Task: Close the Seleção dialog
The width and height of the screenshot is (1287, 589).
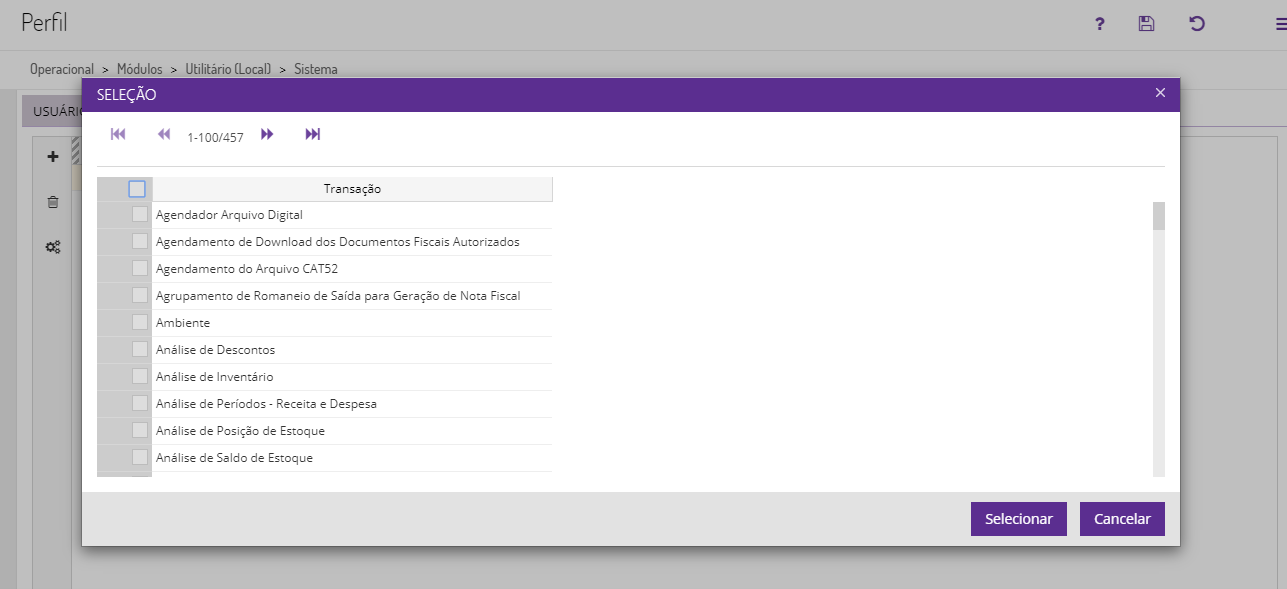Action: tap(1160, 93)
